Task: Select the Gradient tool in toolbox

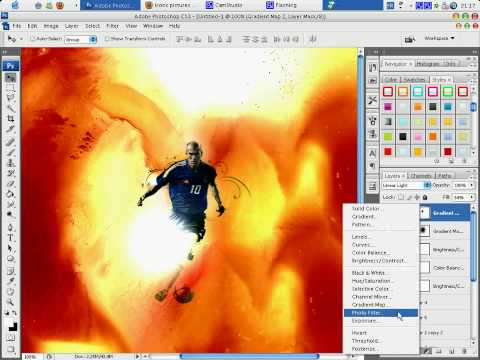Action: (11, 194)
